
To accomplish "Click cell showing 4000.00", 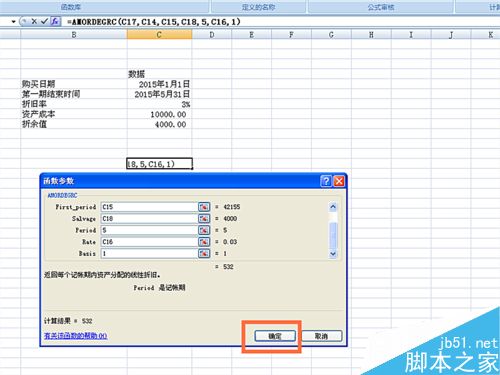I will 159,124.
